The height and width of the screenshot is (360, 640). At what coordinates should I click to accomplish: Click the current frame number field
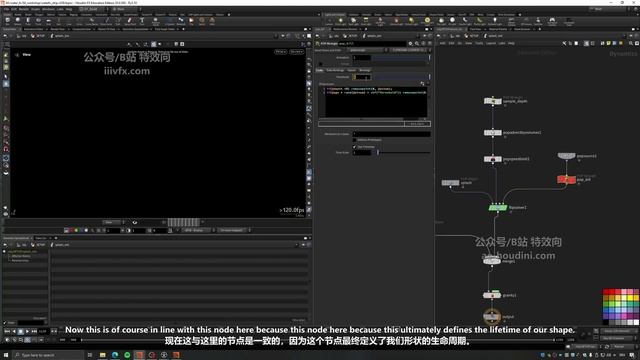point(43,331)
